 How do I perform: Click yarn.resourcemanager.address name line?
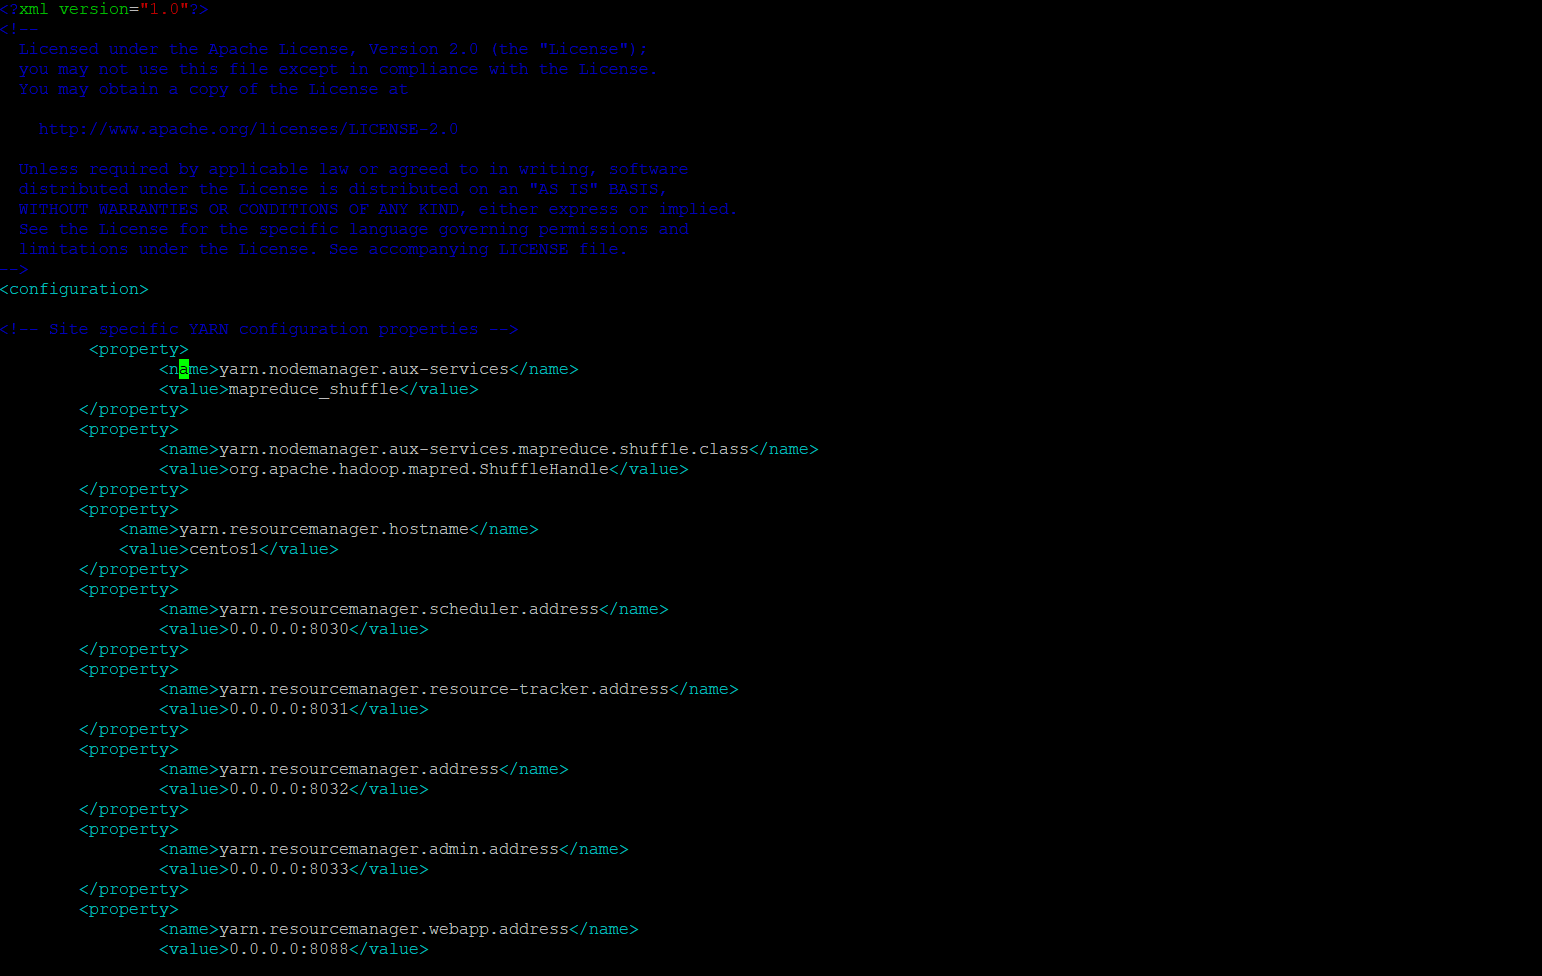point(364,769)
